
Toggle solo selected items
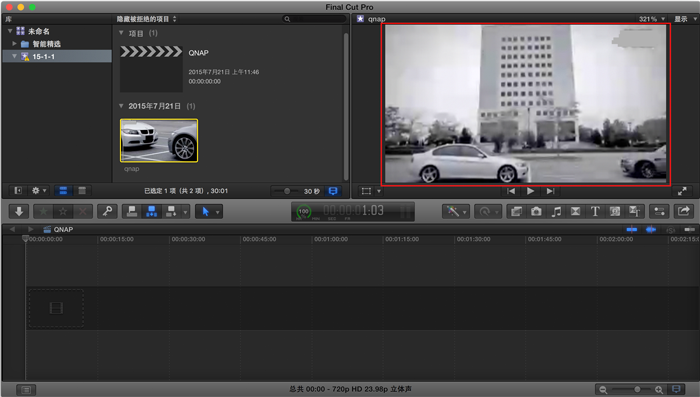tap(670, 230)
